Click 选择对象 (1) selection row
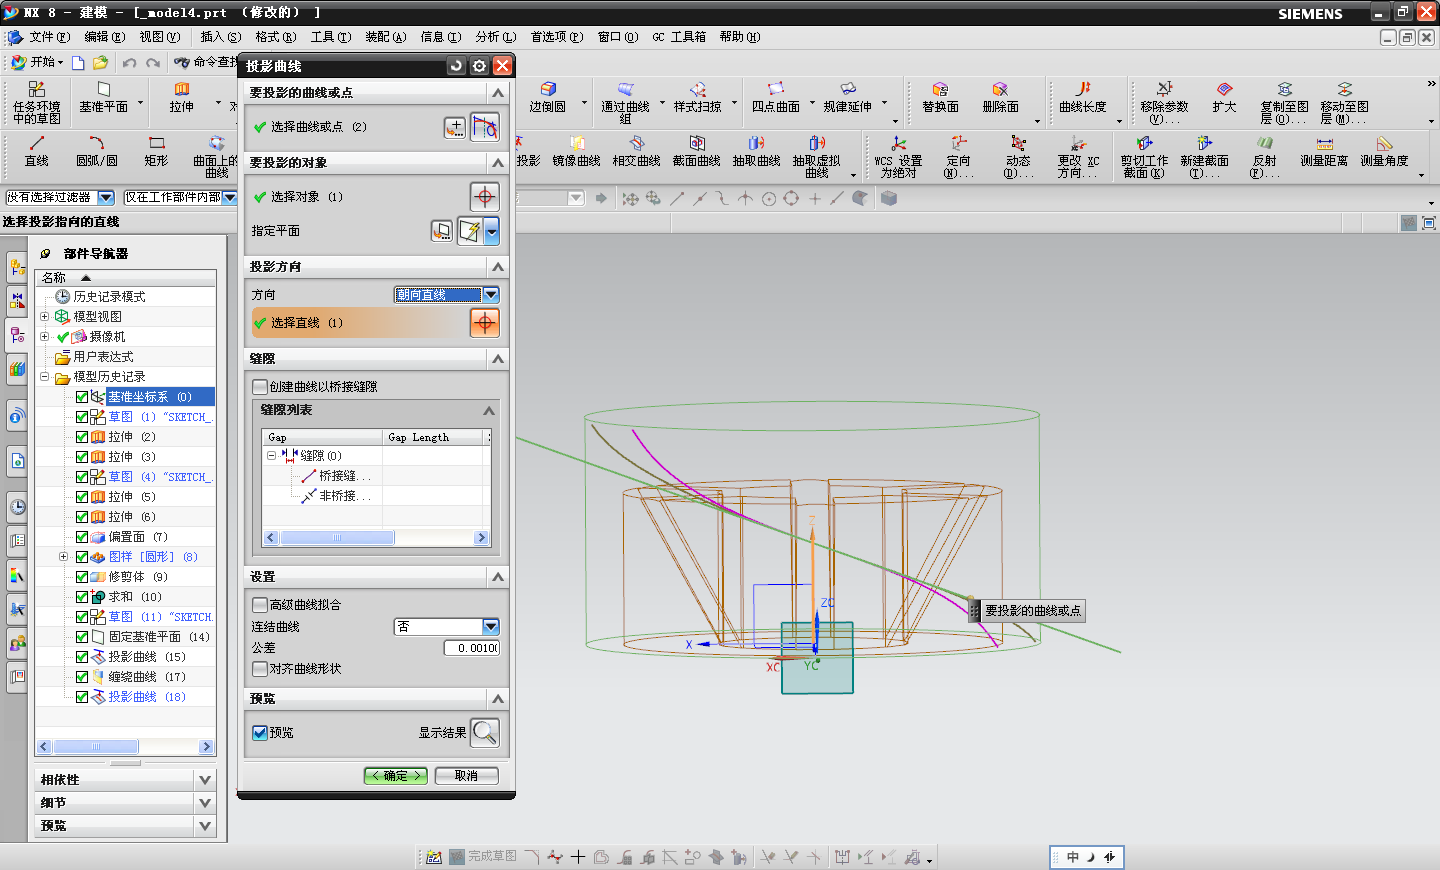This screenshot has width=1440, height=870. pyautogui.click(x=376, y=197)
